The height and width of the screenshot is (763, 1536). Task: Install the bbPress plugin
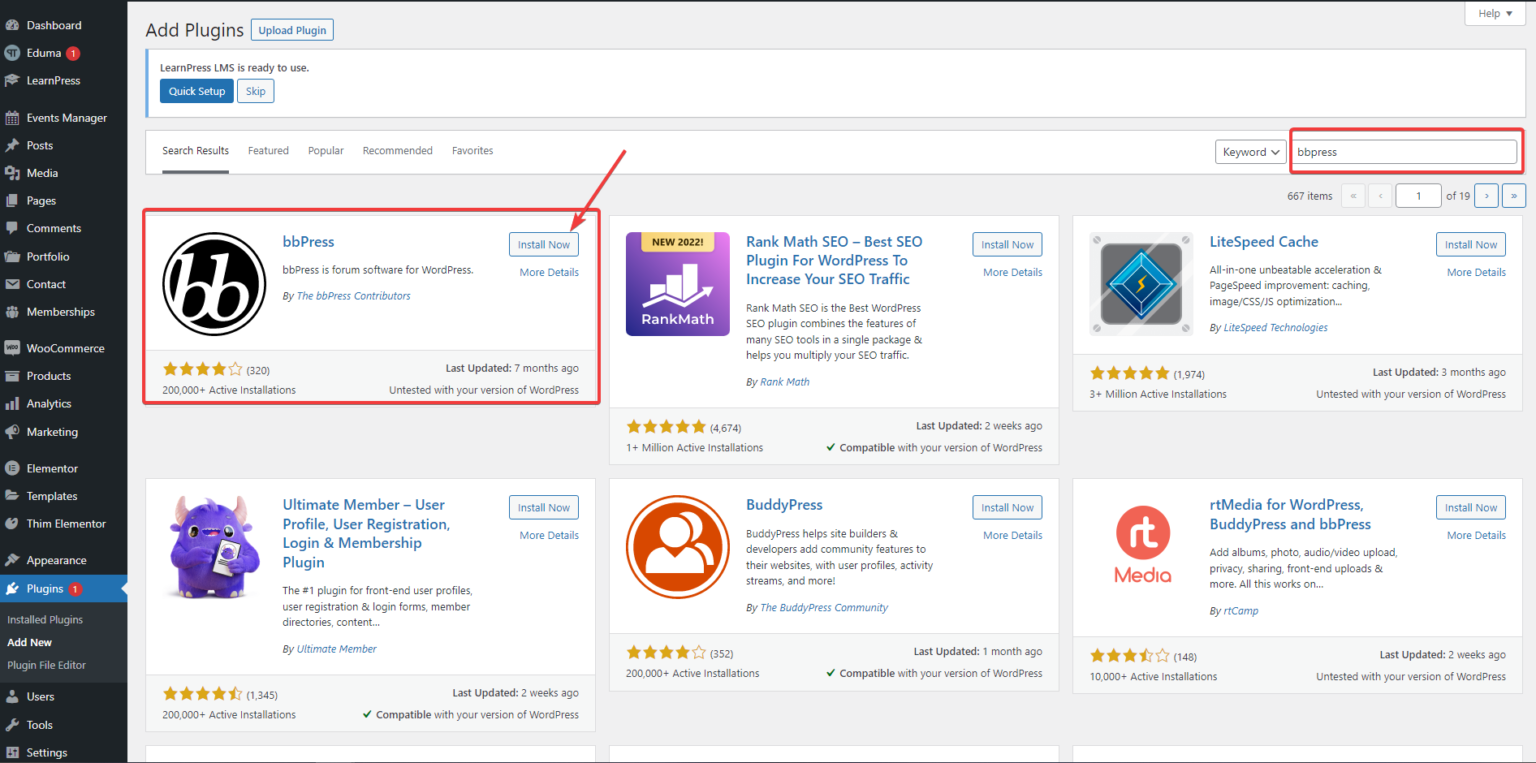coord(544,244)
